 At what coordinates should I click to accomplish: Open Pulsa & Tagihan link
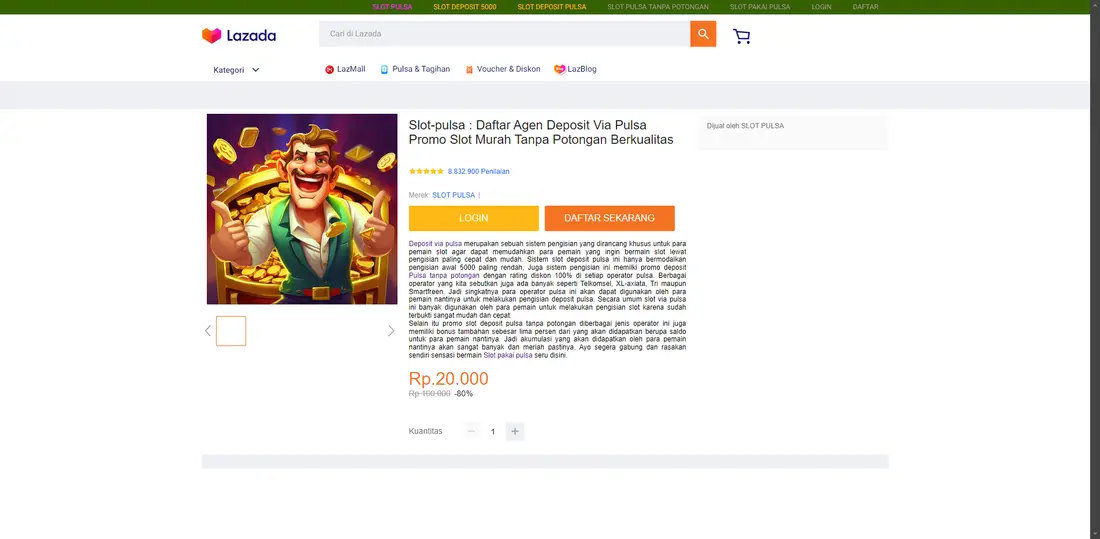pyautogui.click(x=421, y=69)
